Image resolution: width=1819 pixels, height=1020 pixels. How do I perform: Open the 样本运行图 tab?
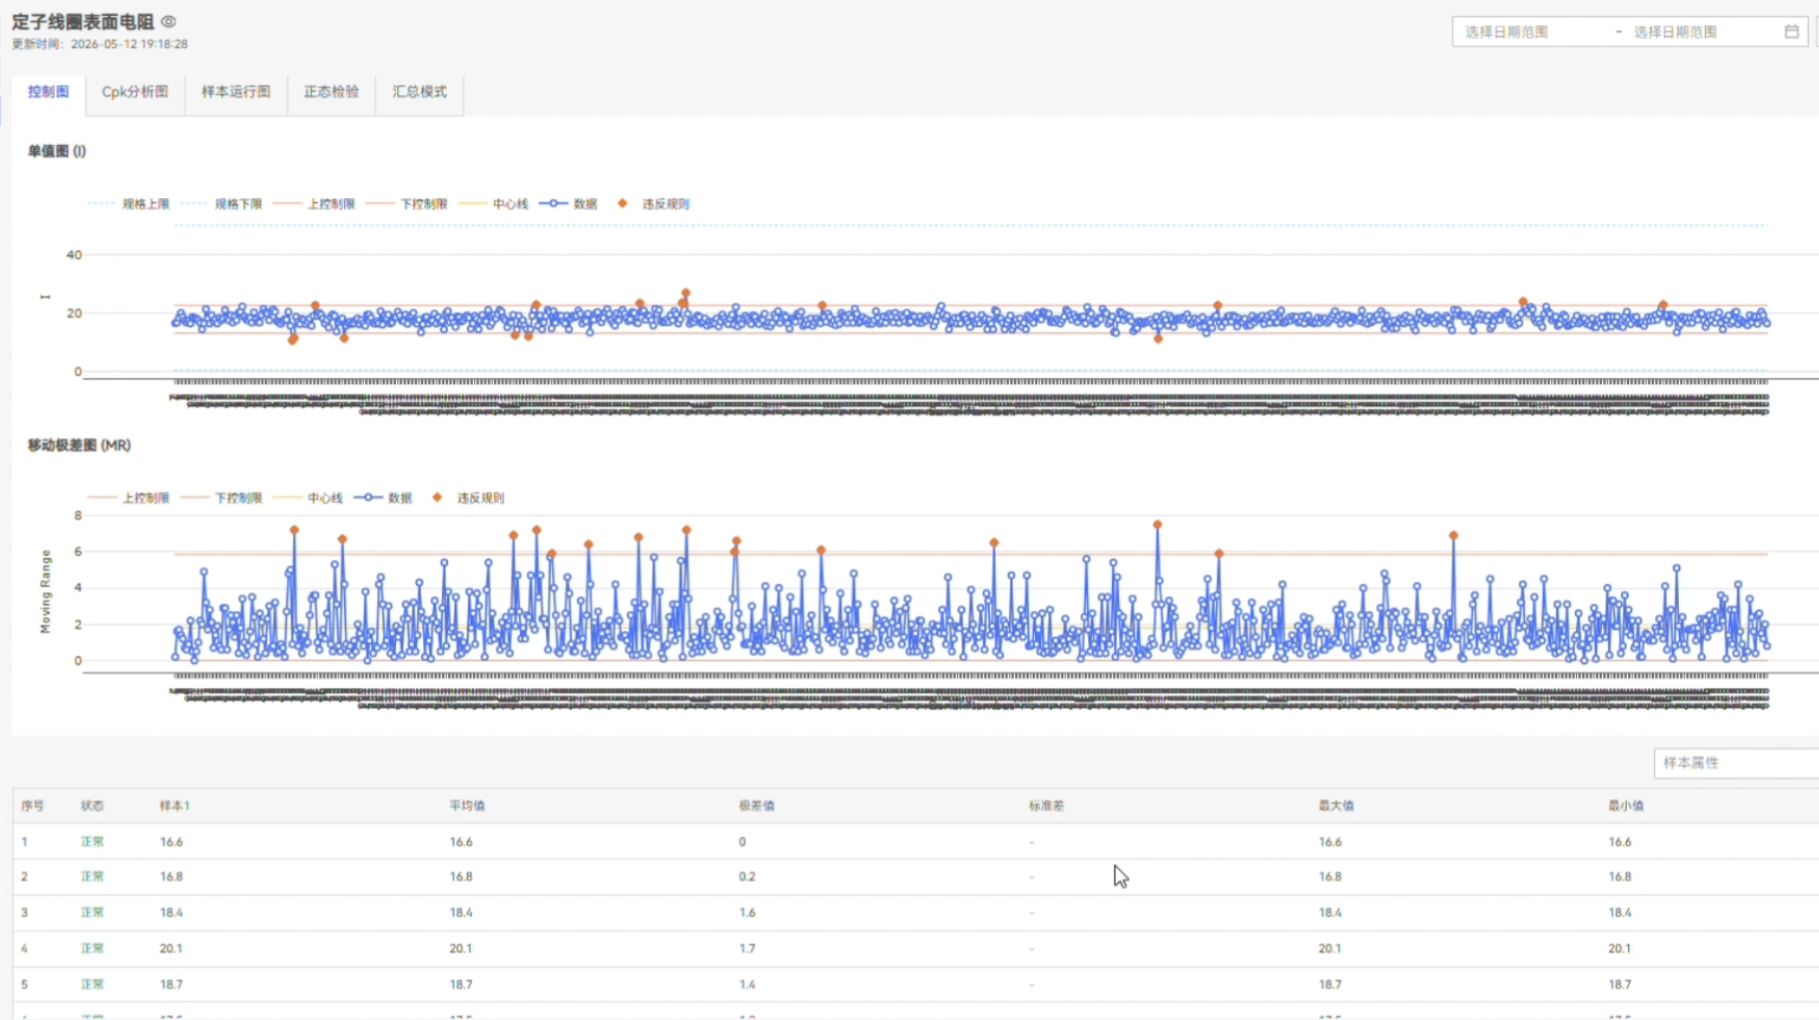pos(236,92)
